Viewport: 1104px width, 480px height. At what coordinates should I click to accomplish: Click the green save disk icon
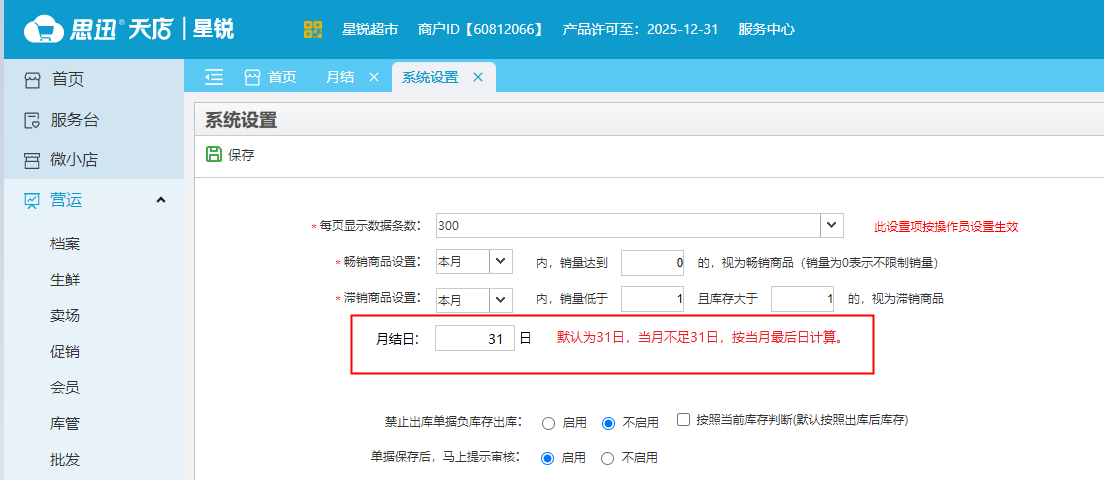coord(213,155)
